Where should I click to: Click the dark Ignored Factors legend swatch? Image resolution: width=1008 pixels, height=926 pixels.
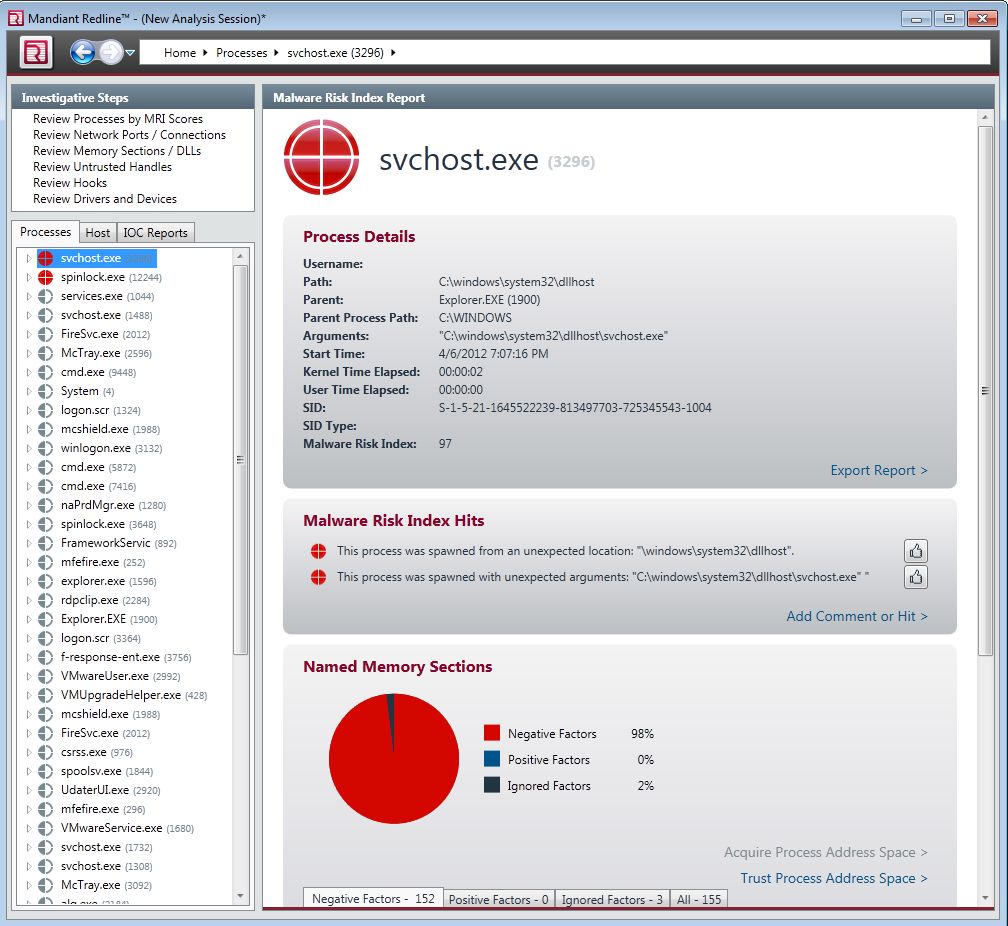[492, 785]
